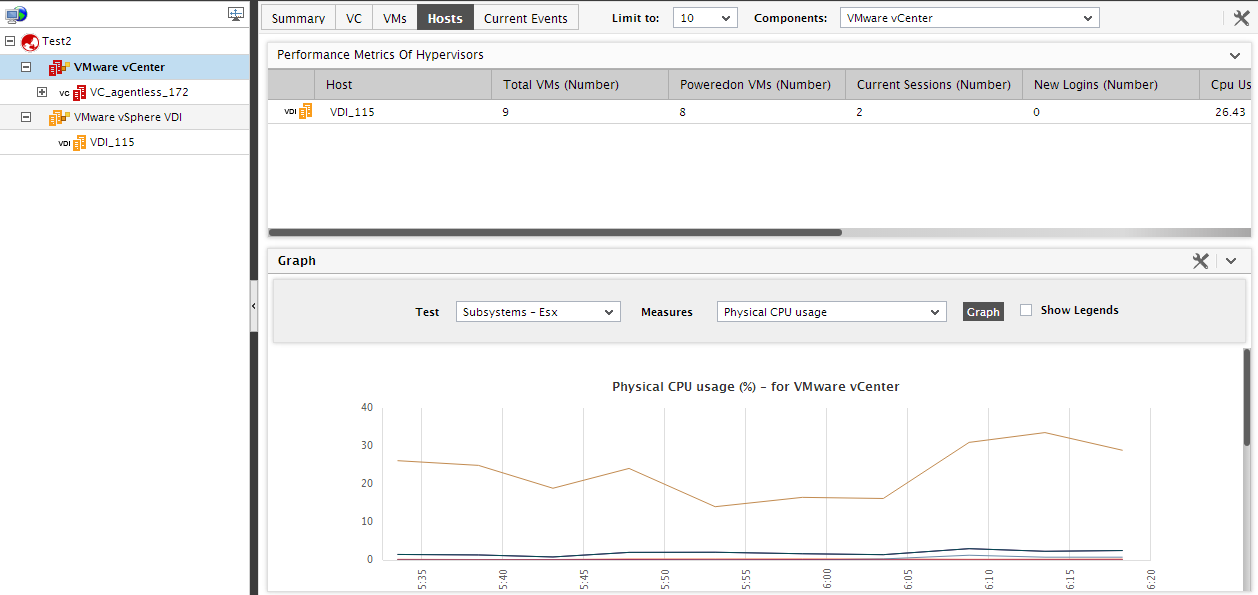Sort by New Logins (Number) column header

(x=1110, y=85)
